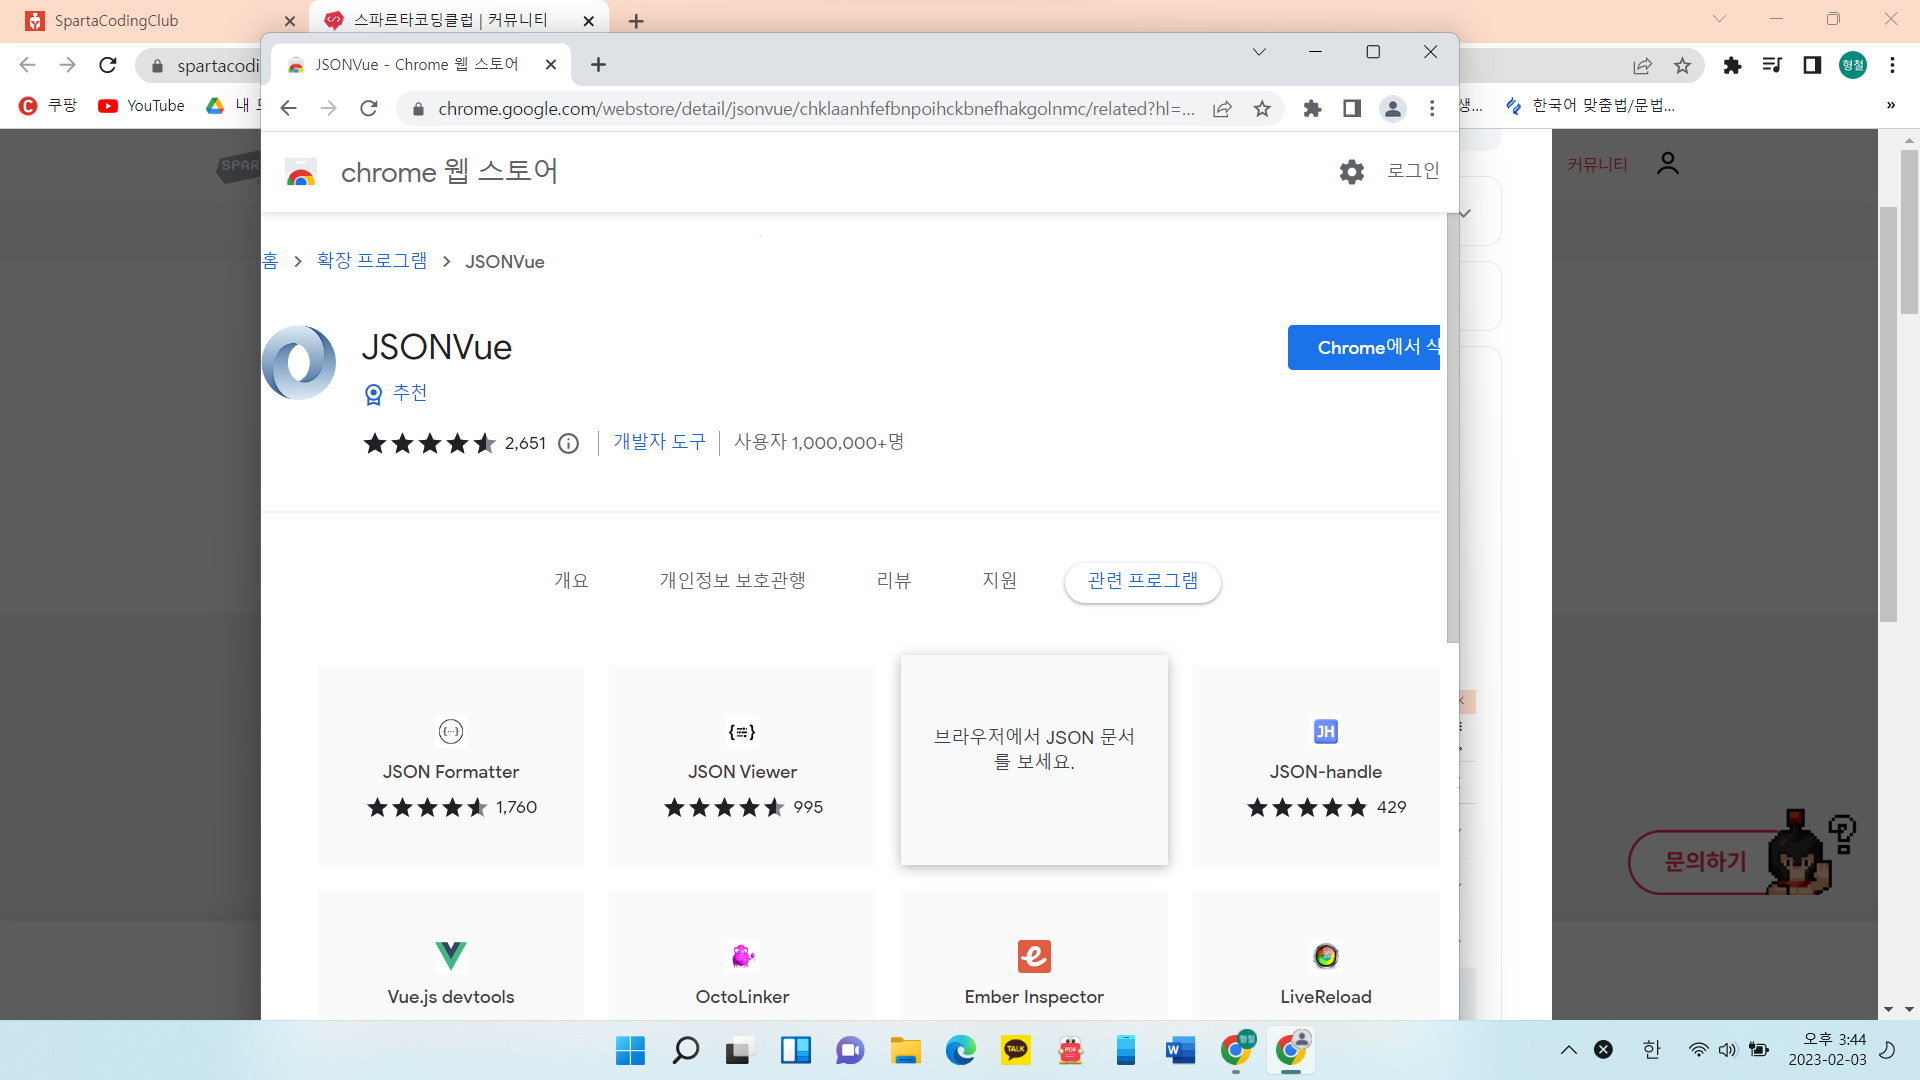Switch to the 리뷰 tab
The height and width of the screenshot is (1080, 1920).
click(x=893, y=581)
